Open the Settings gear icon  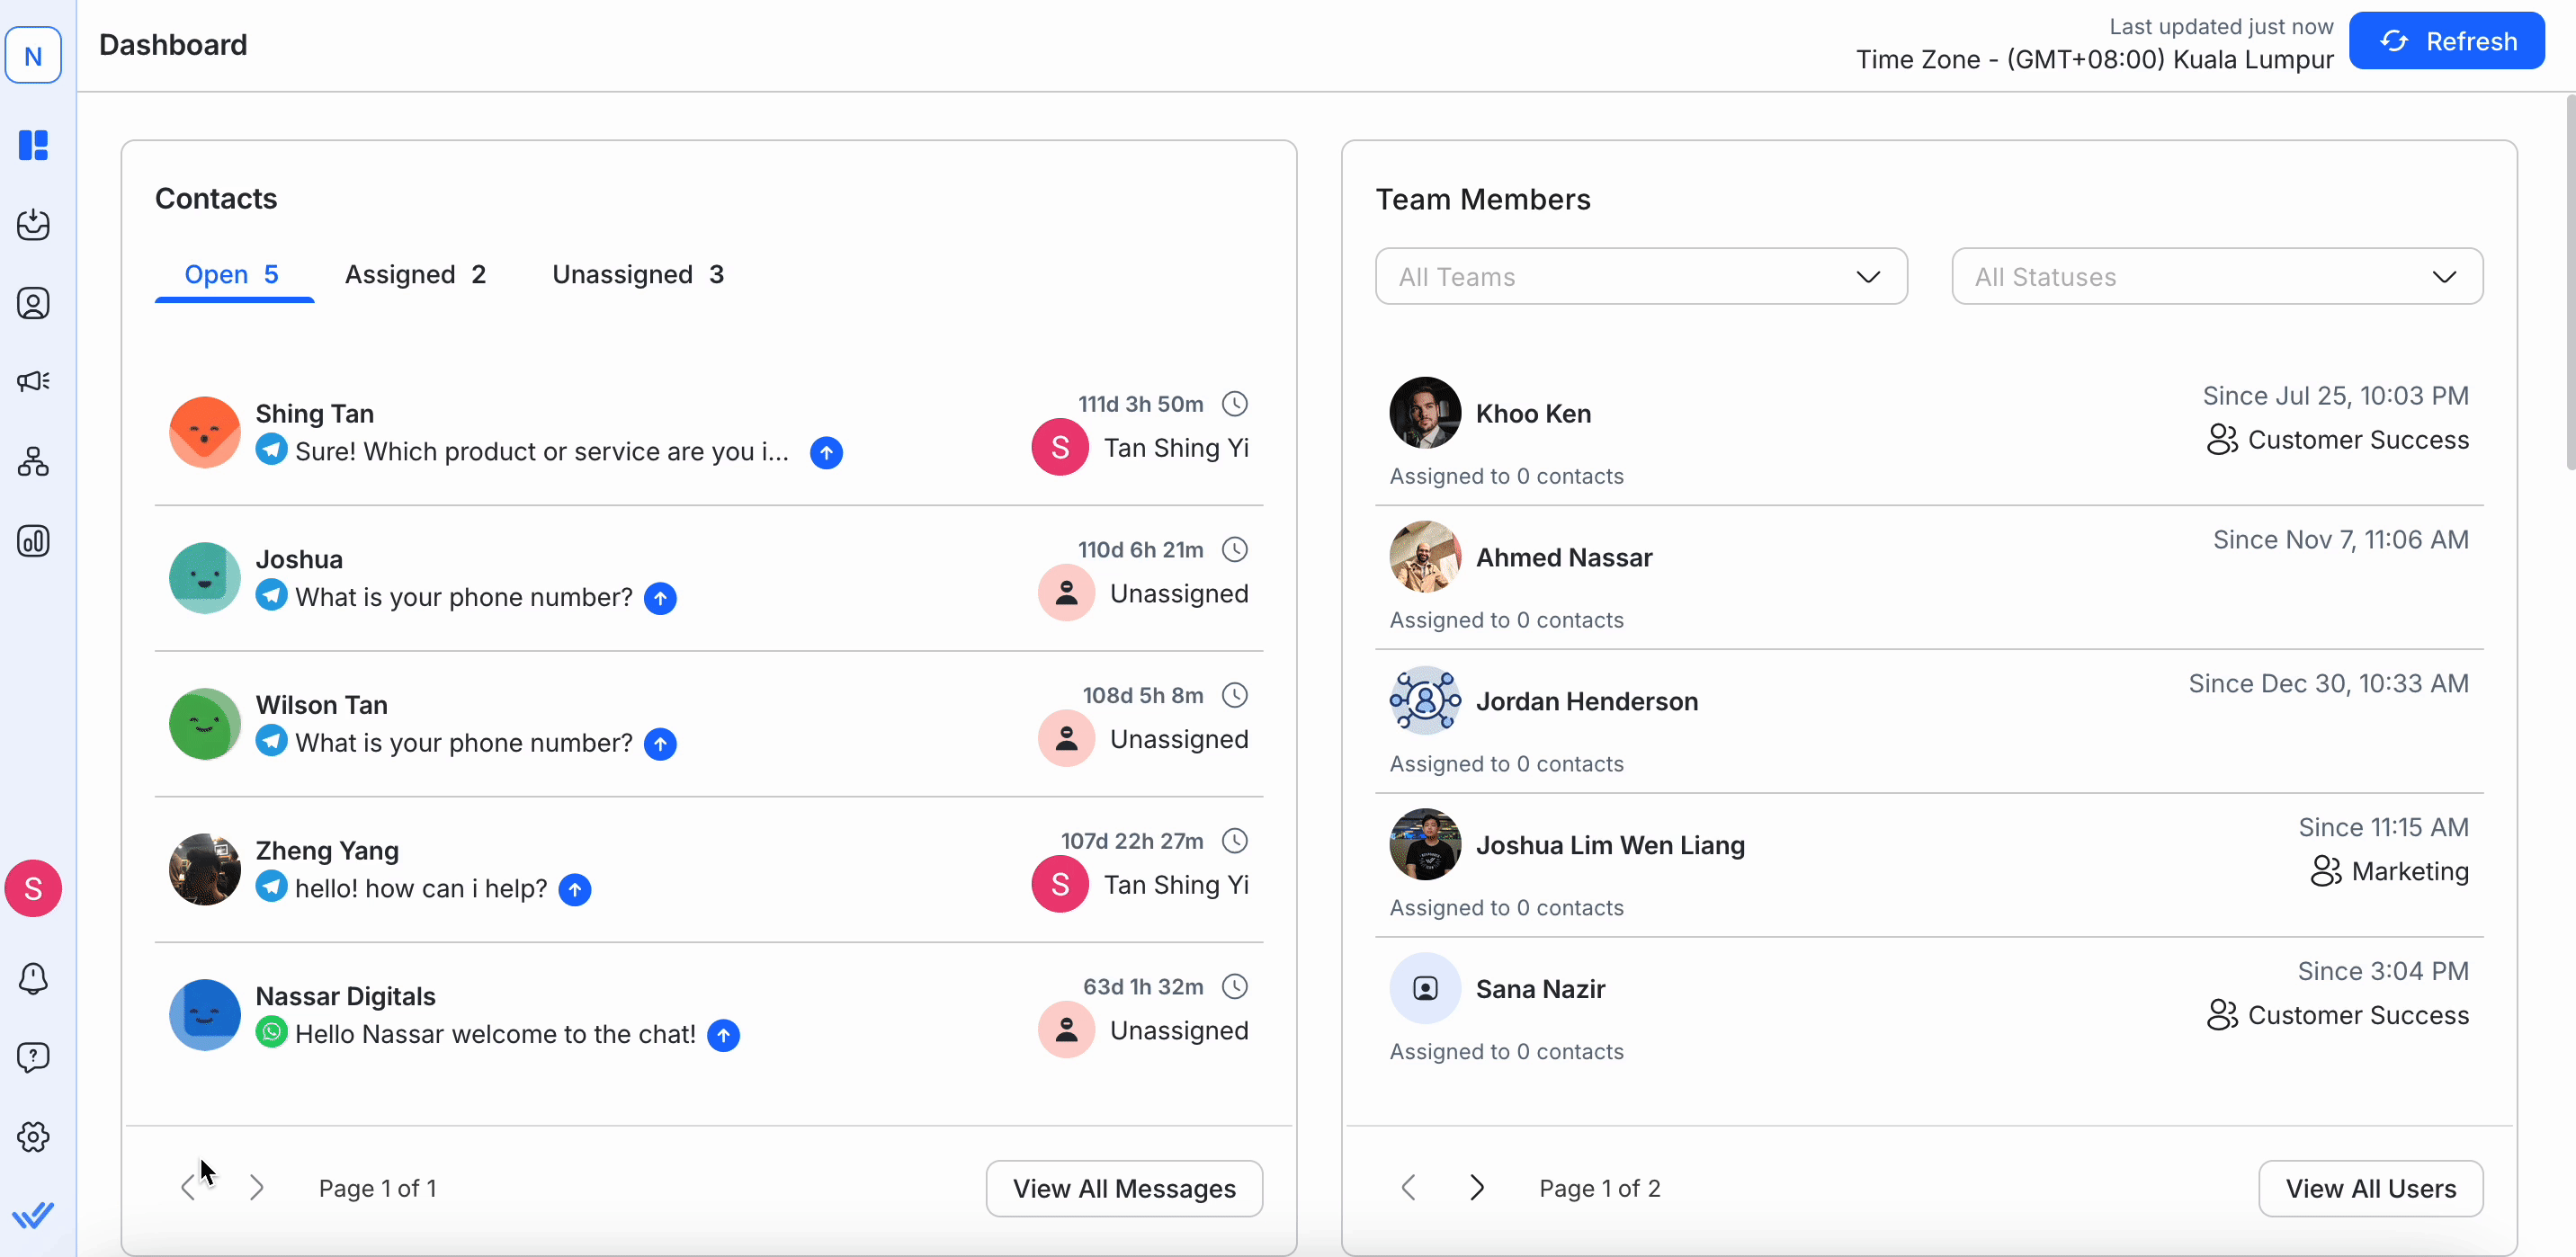tap(33, 1136)
